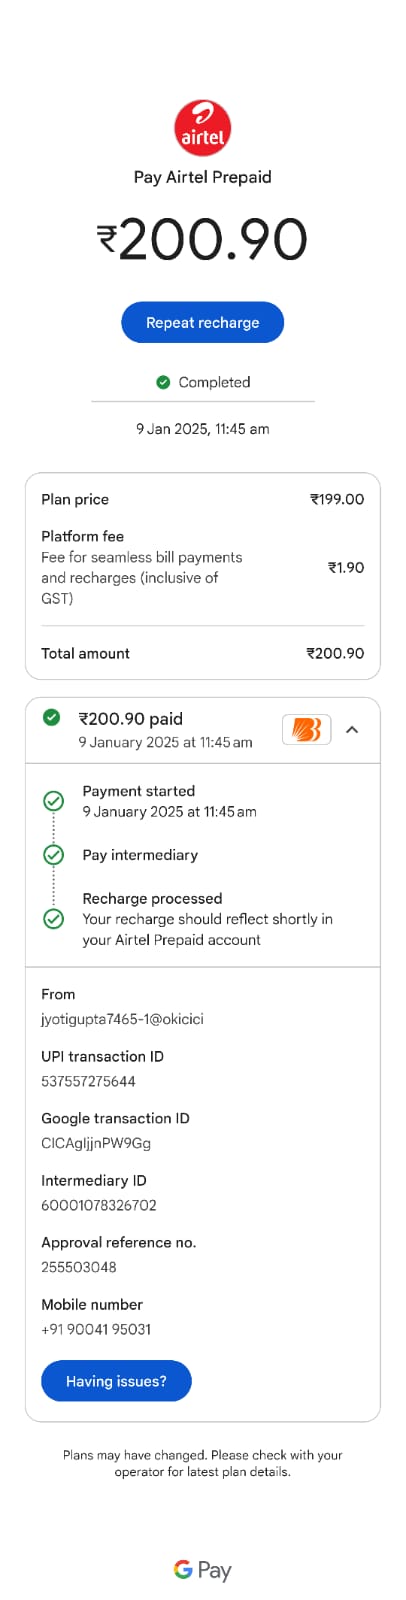Tap the Airtel logo icon
The width and height of the screenshot is (406, 1600).
[x=203, y=128]
